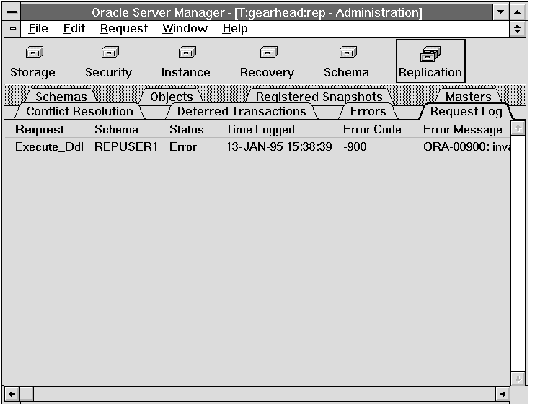Switch to the Schemas tab

pos(62,97)
